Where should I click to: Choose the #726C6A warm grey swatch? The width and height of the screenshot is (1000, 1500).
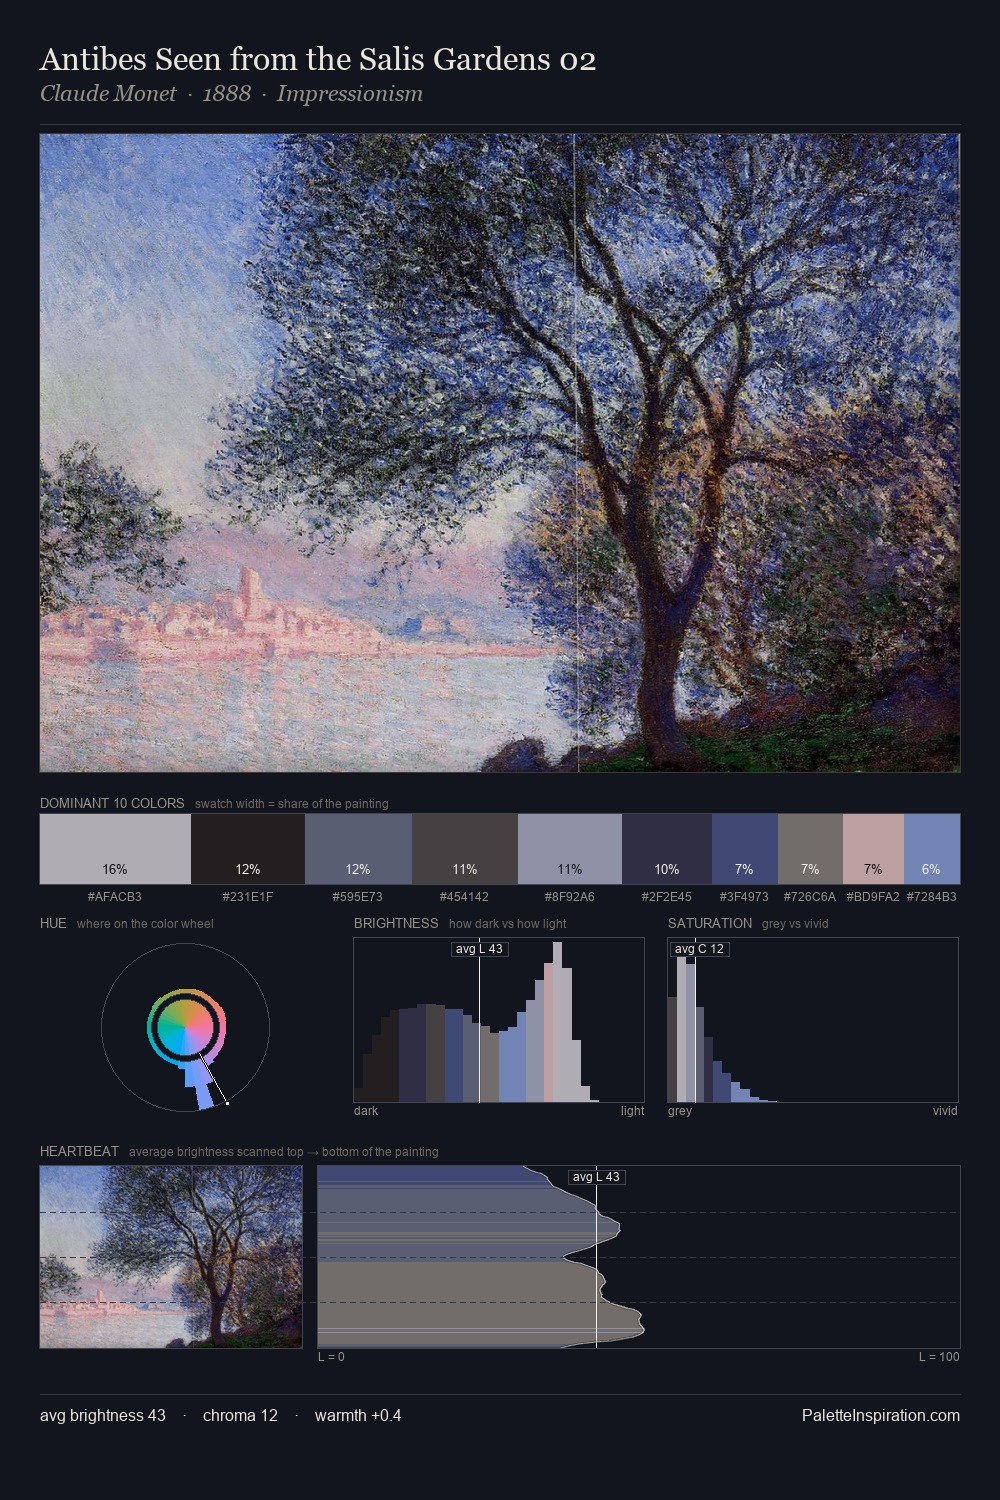(x=810, y=849)
